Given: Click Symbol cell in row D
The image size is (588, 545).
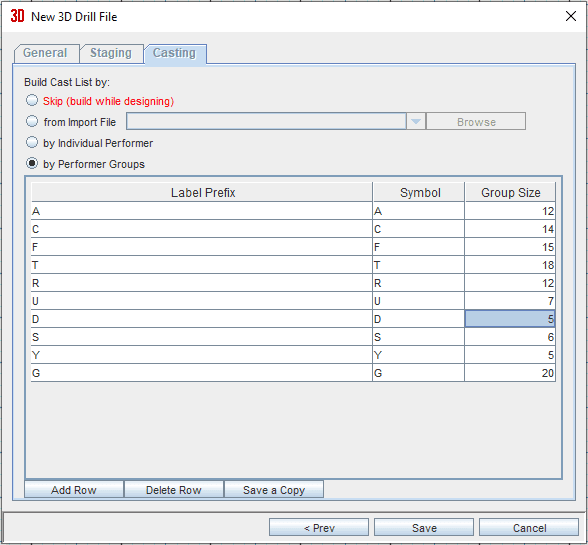Looking at the screenshot, I should (419, 319).
